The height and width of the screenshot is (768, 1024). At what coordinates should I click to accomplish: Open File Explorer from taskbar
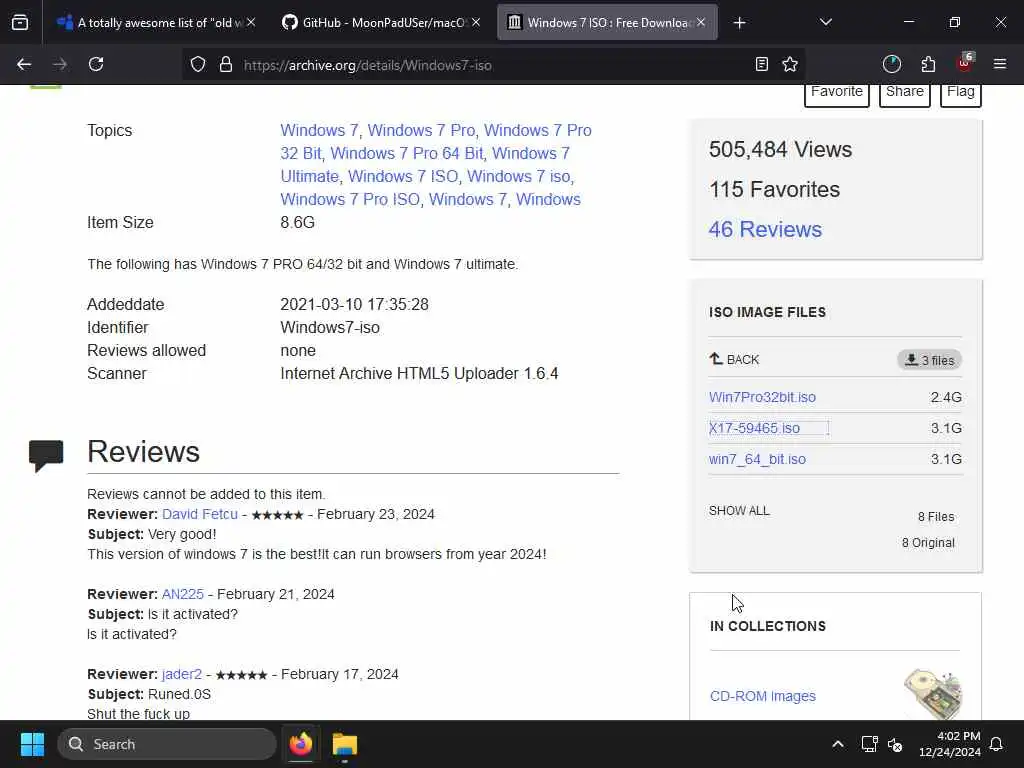[345, 744]
